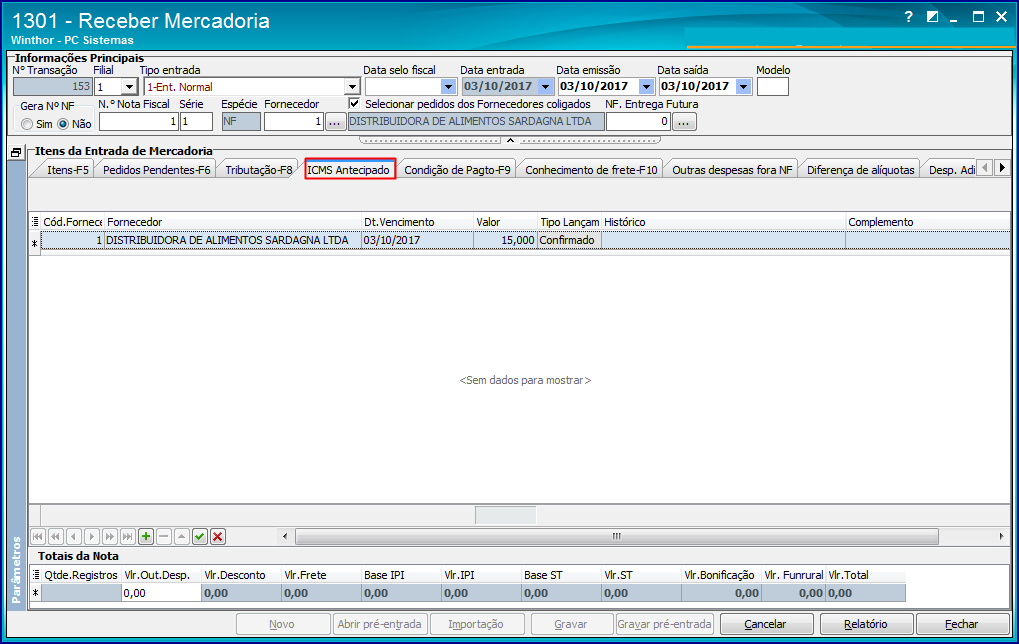Open column chooser icon in Totais da Nota

click(35, 575)
